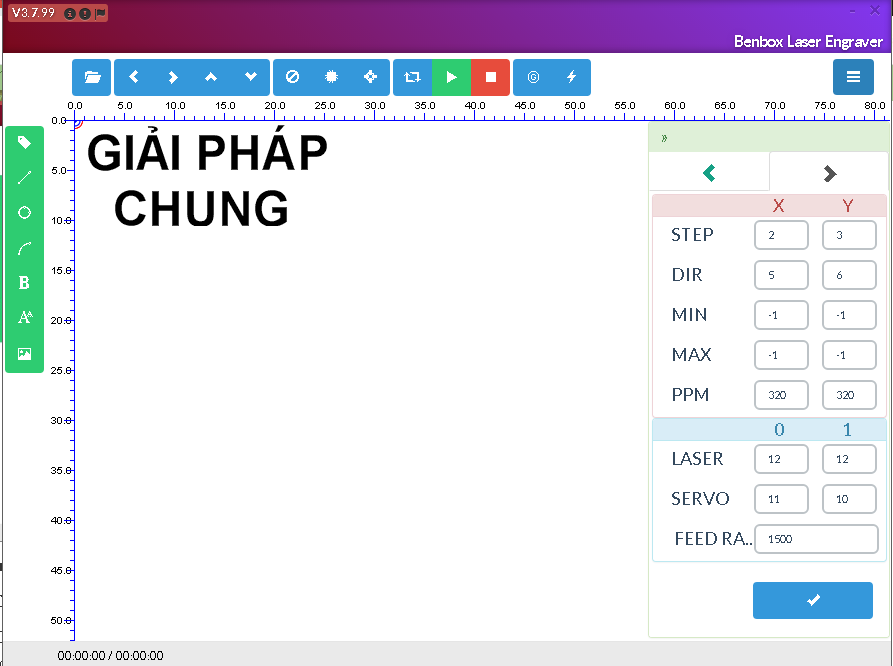
Task: Open the hamburger menu button
Action: [x=853, y=77]
